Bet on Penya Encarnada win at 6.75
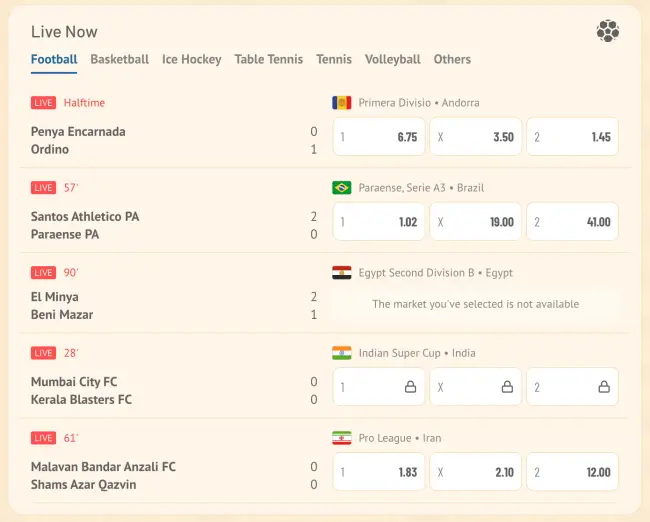 378,137
